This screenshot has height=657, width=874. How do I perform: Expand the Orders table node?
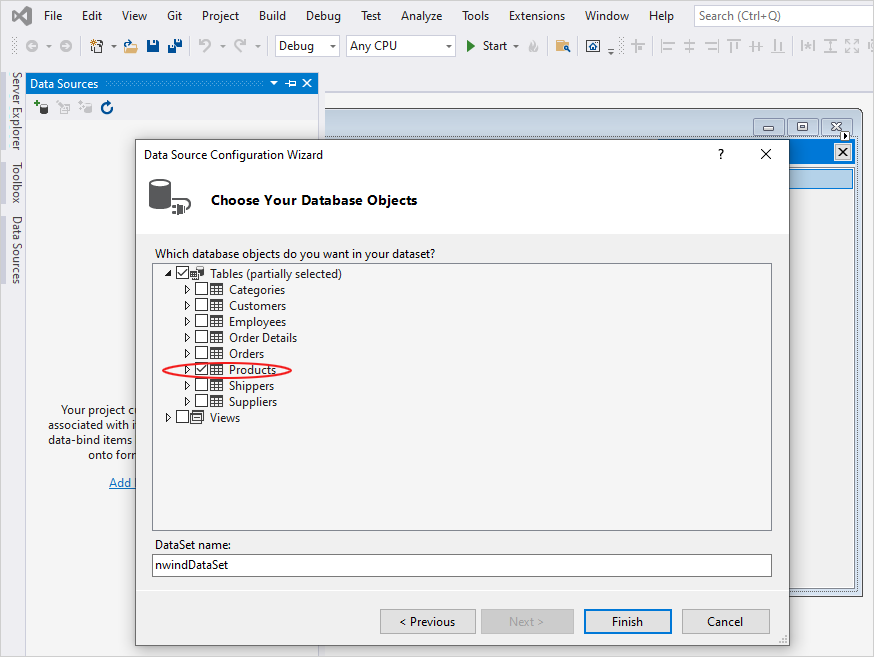tap(187, 354)
